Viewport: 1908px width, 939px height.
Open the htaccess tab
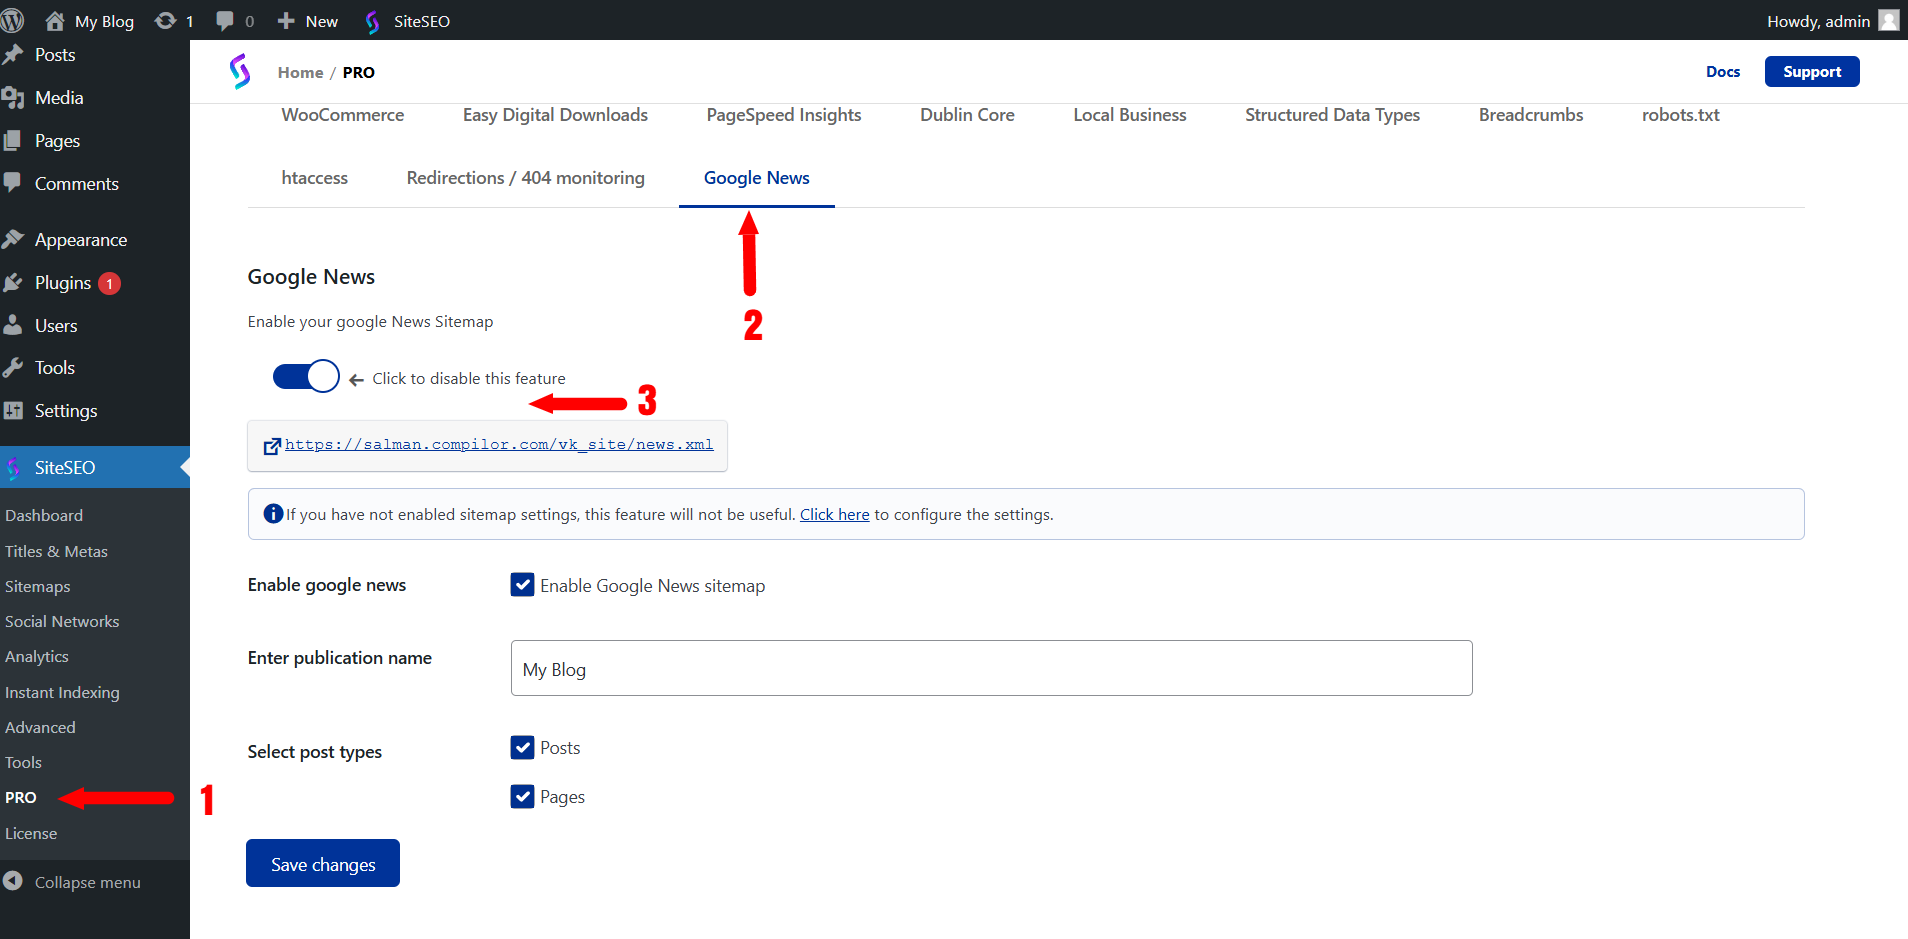(315, 178)
